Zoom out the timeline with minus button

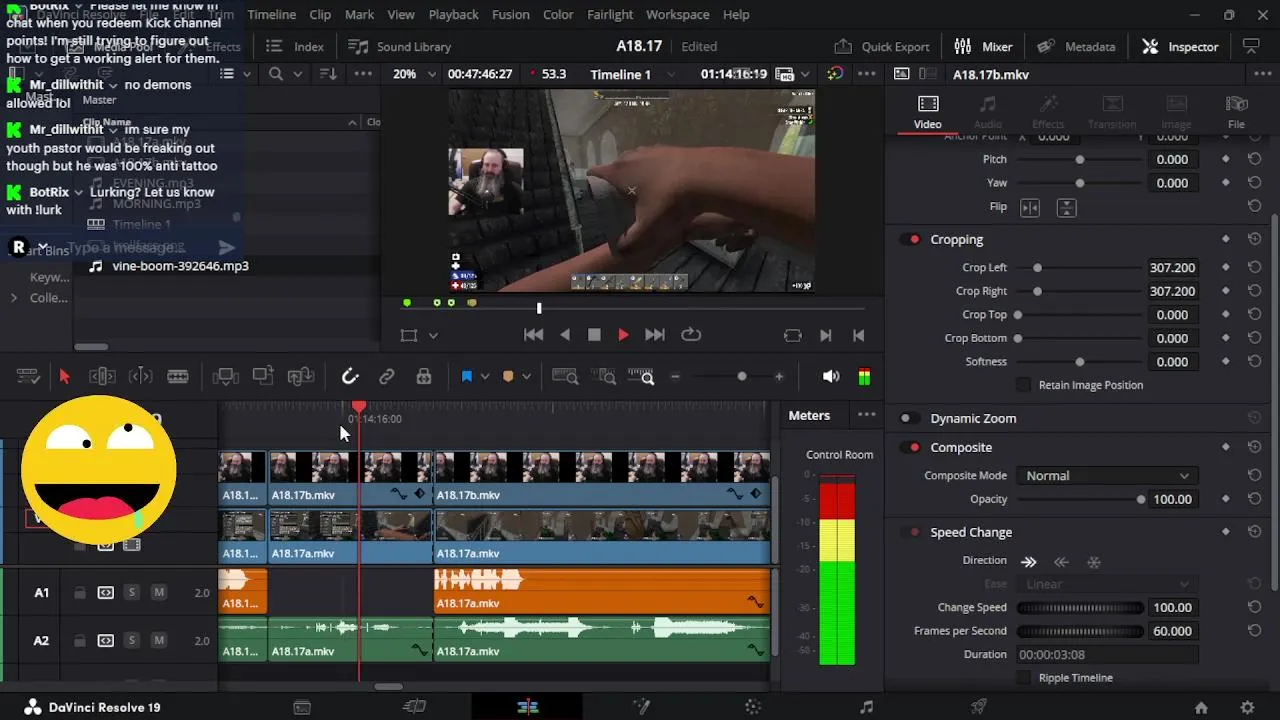pos(676,377)
